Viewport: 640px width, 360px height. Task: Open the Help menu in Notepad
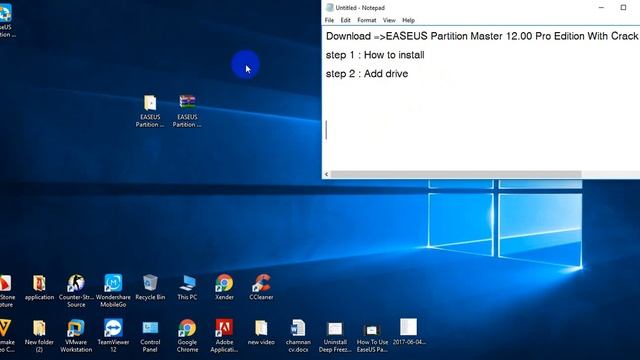click(408, 20)
